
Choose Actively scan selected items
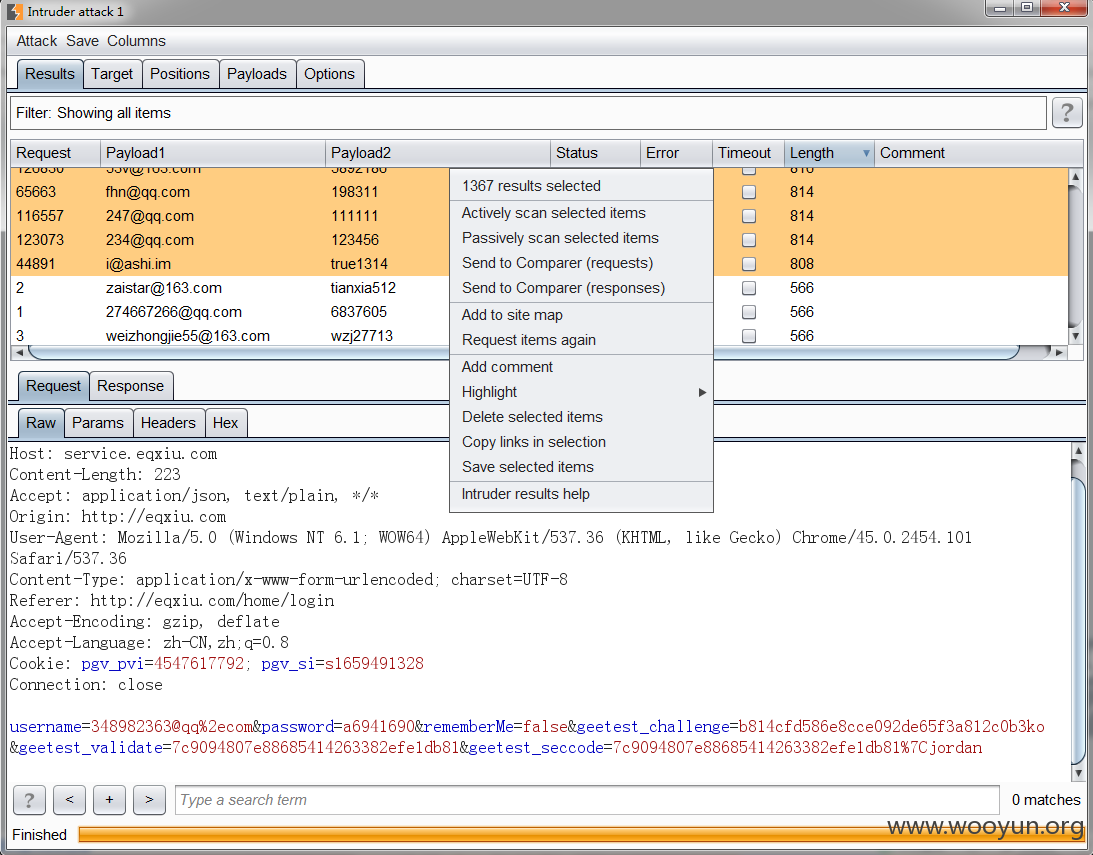pos(581,213)
